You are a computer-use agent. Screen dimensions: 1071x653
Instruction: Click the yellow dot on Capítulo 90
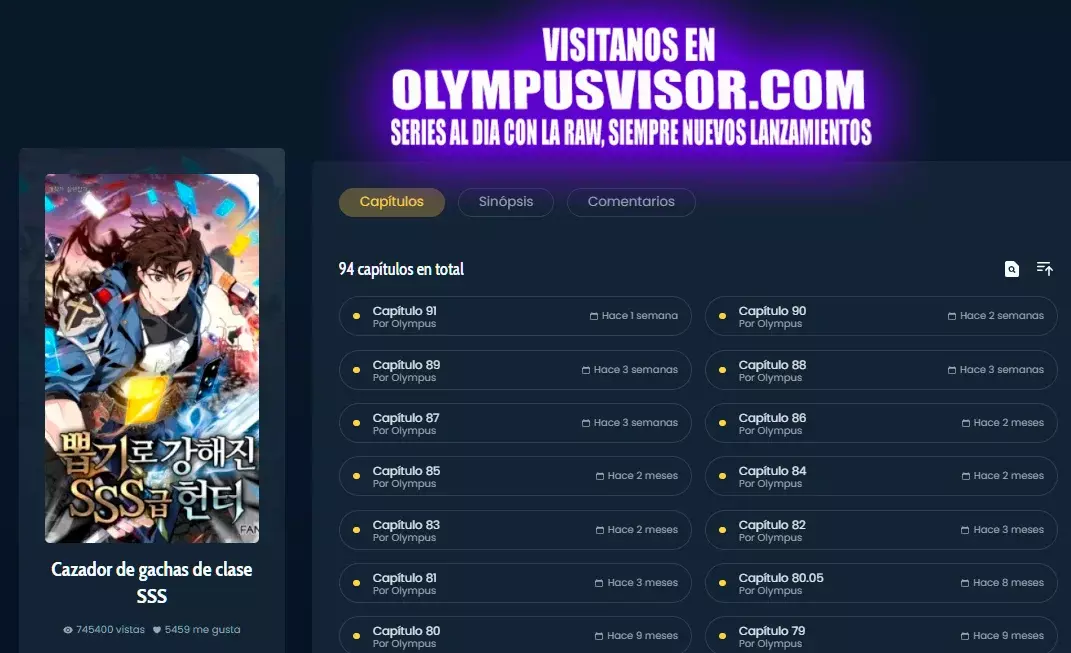(722, 316)
